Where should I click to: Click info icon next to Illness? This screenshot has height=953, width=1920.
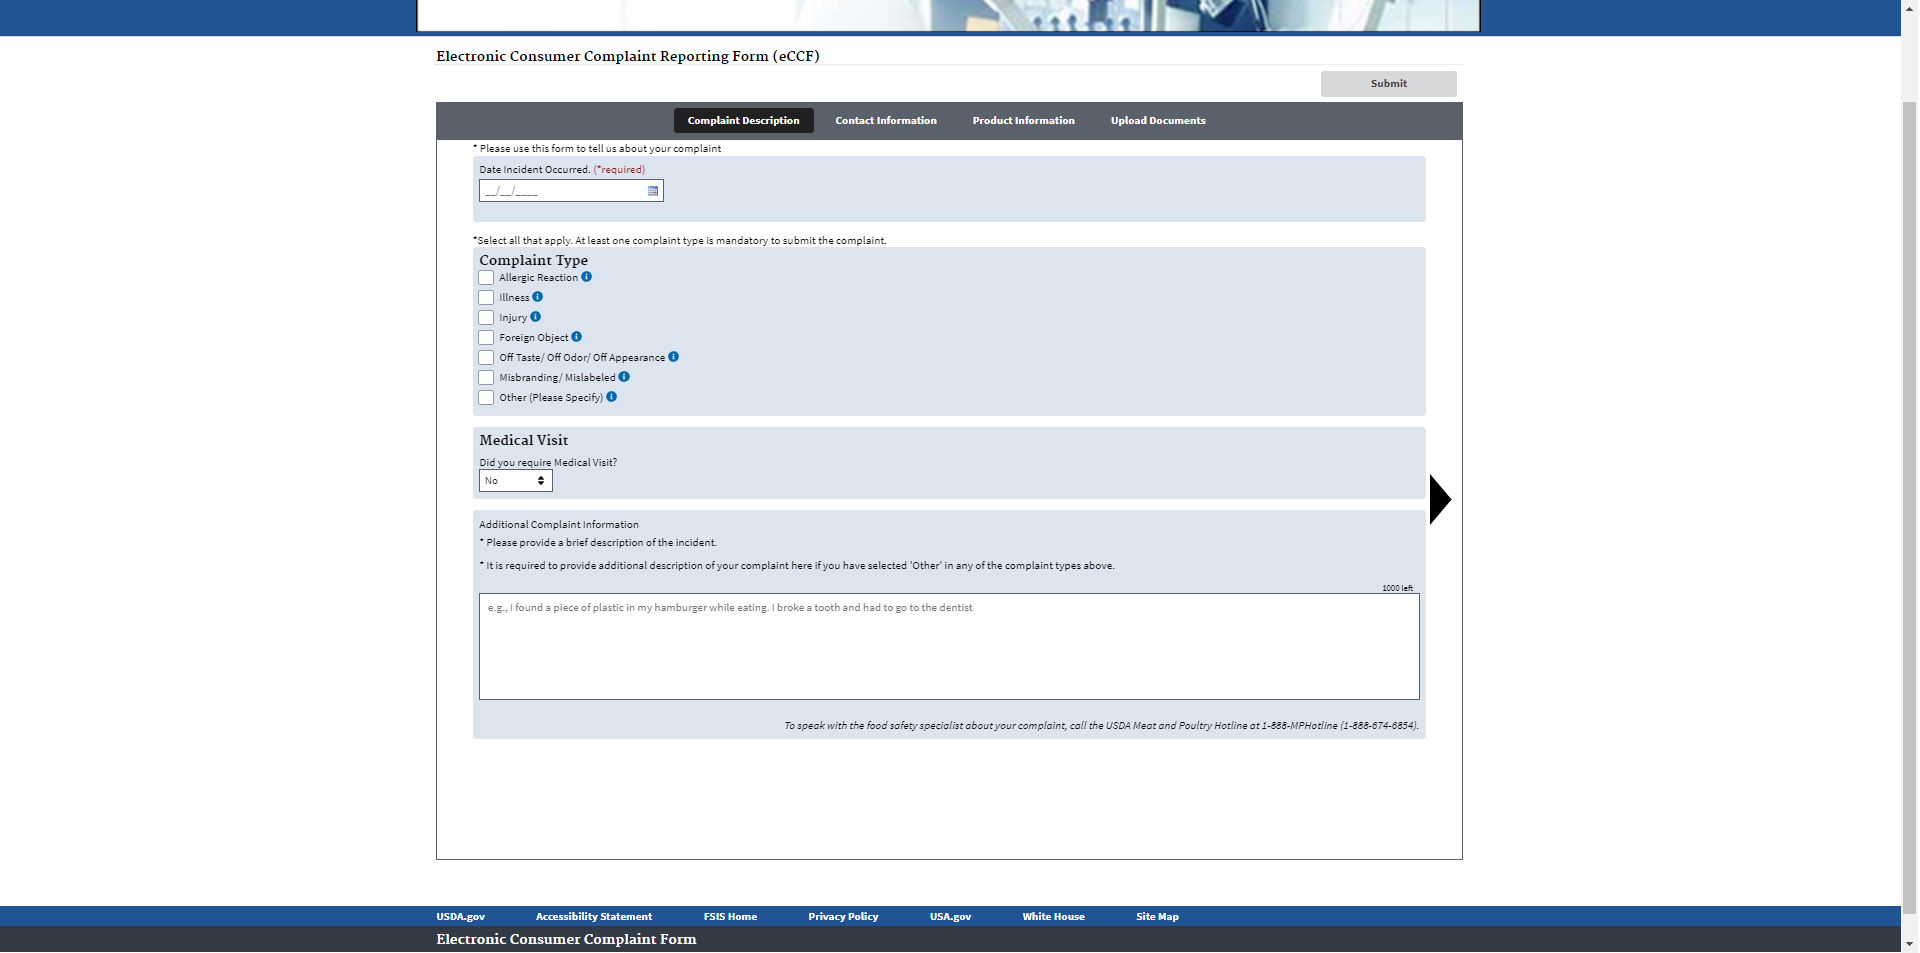(x=538, y=297)
